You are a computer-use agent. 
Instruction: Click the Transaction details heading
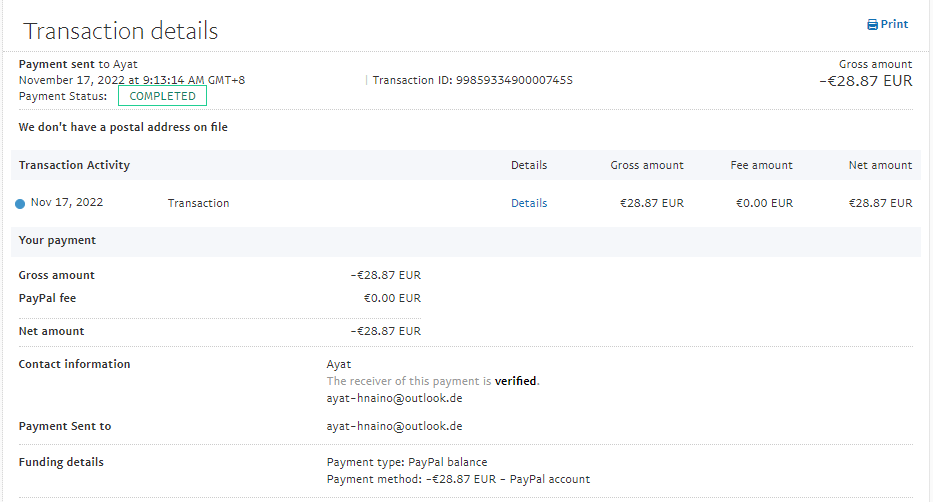tap(121, 31)
